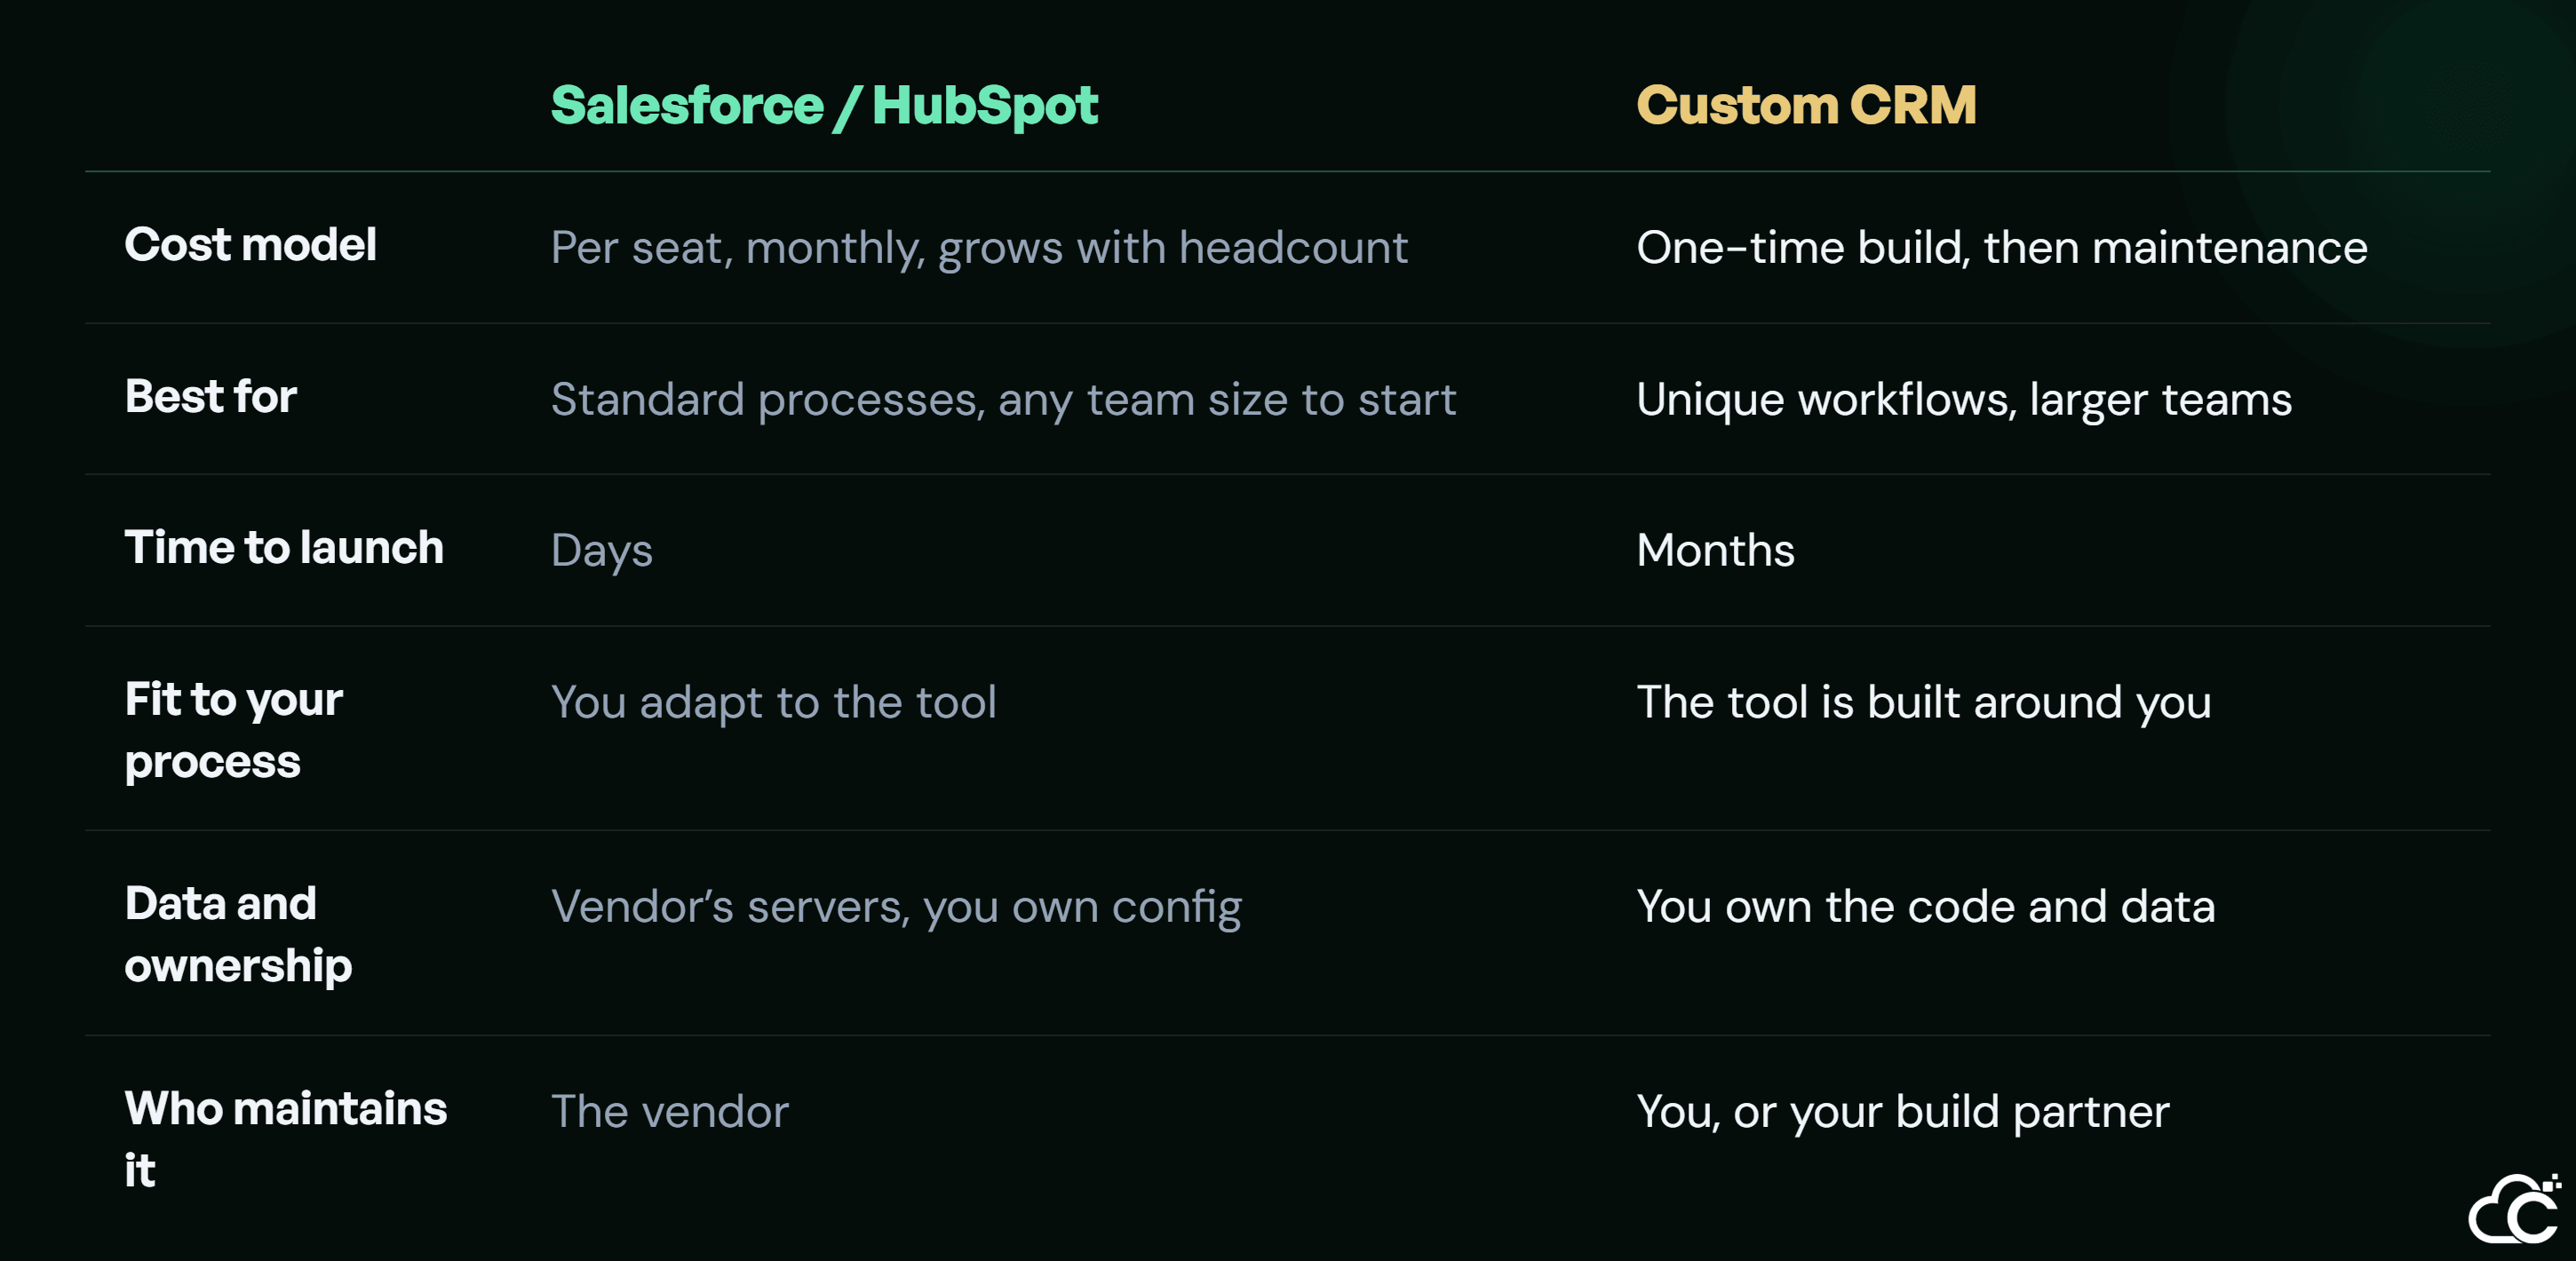
Task: Click 'One-time build, then maintenance' cell
Action: [x=2002, y=247]
